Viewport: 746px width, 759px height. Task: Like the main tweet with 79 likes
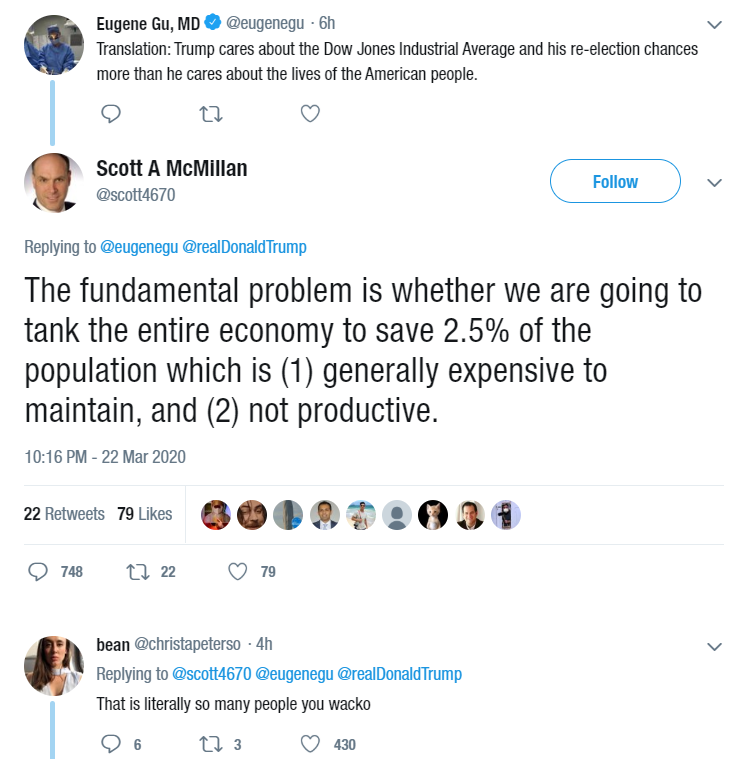[237, 572]
